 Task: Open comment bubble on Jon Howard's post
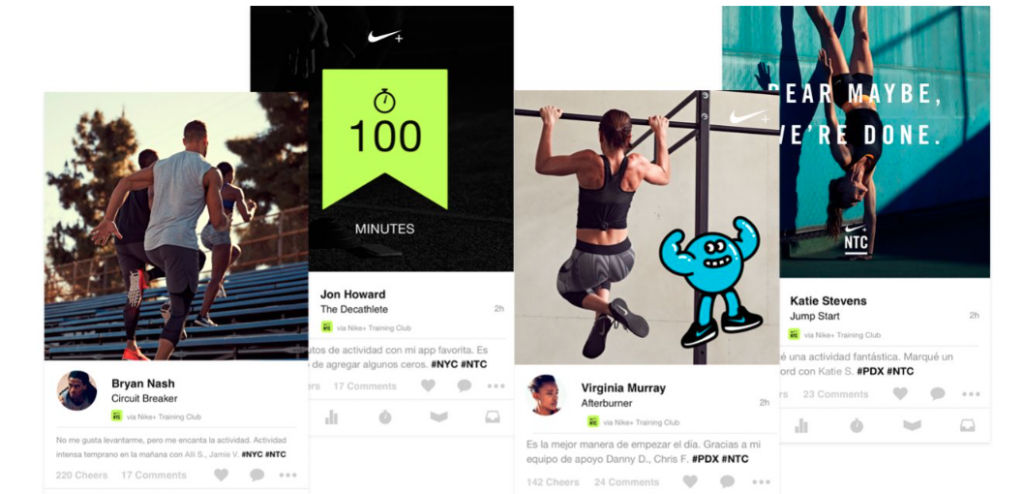pyautogui.click(x=464, y=386)
